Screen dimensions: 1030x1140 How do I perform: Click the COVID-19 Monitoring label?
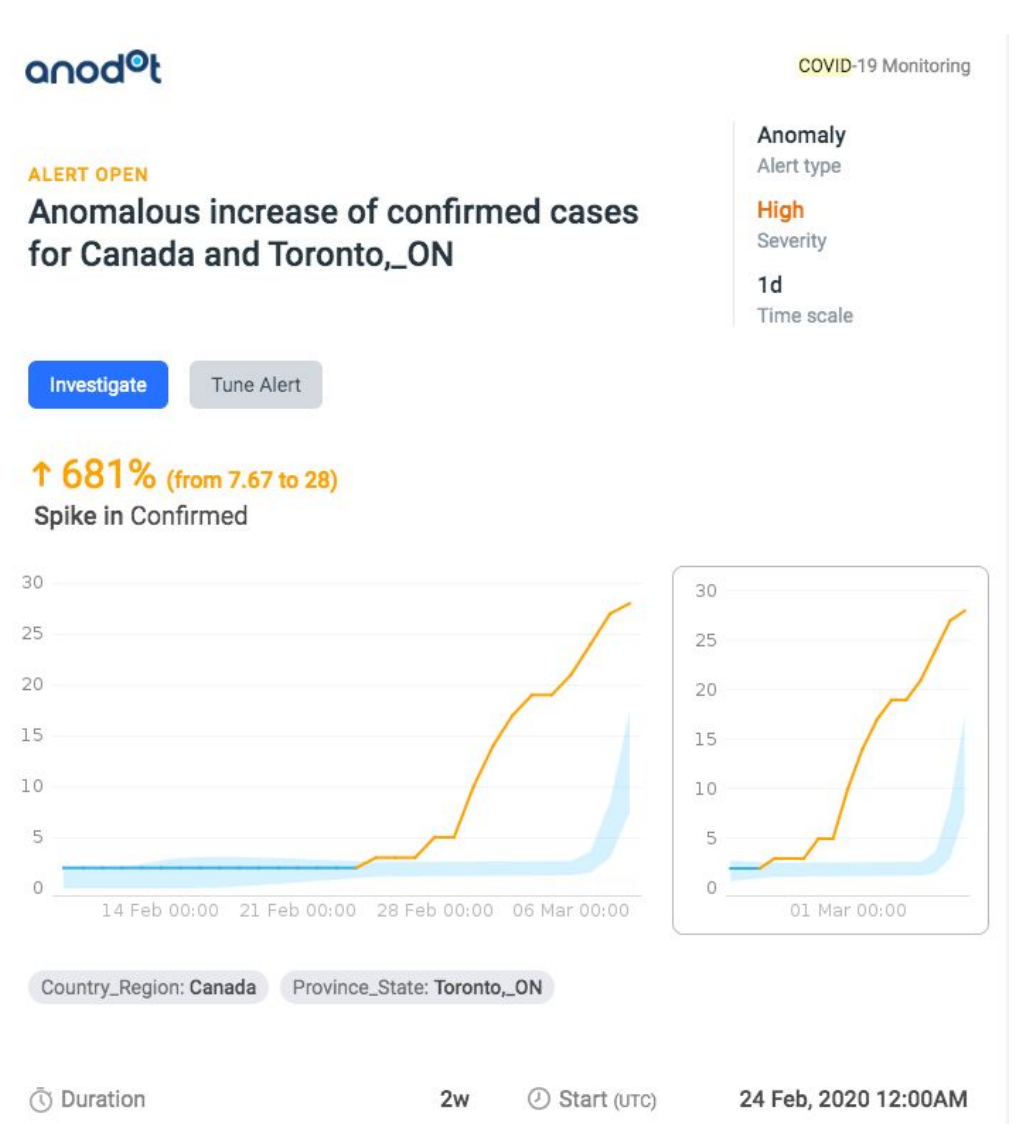[x=884, y=66]
